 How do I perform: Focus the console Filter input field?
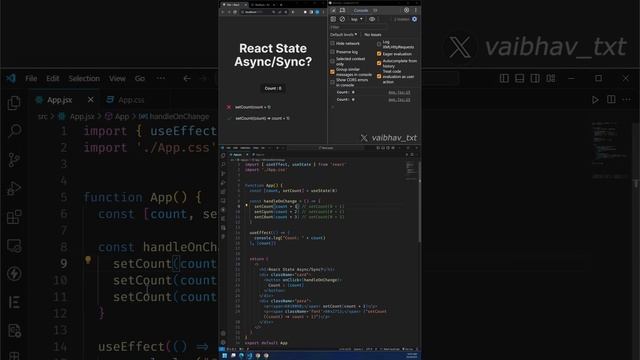point(359,27)
